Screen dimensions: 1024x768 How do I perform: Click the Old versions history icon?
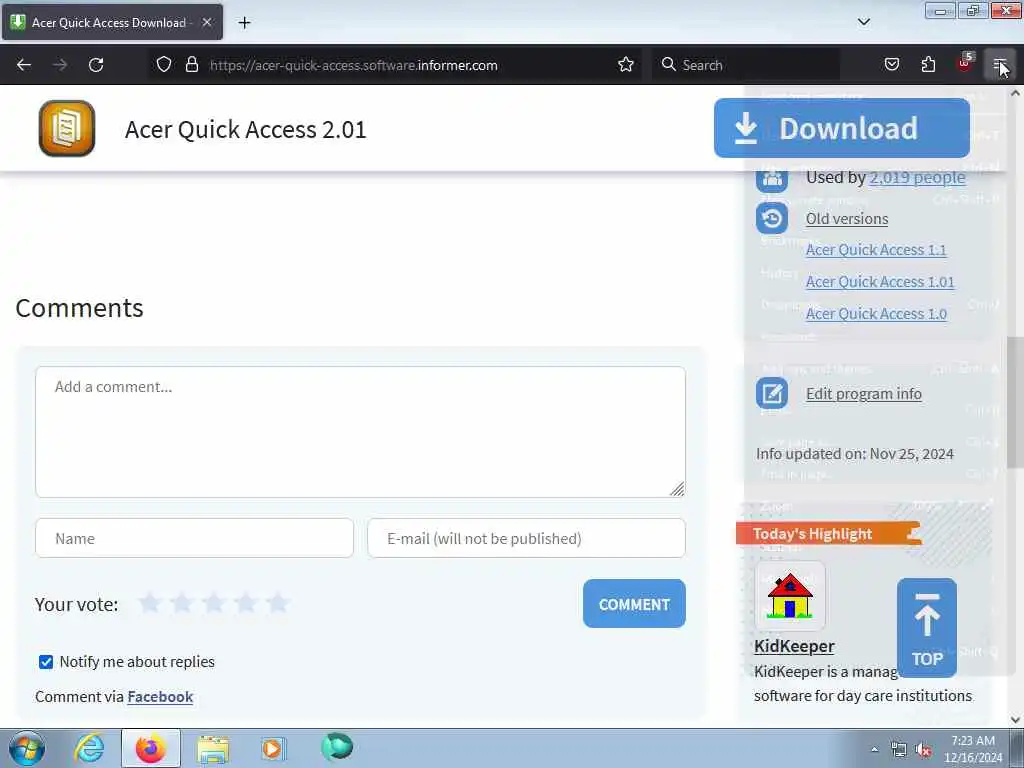point(772,218)
